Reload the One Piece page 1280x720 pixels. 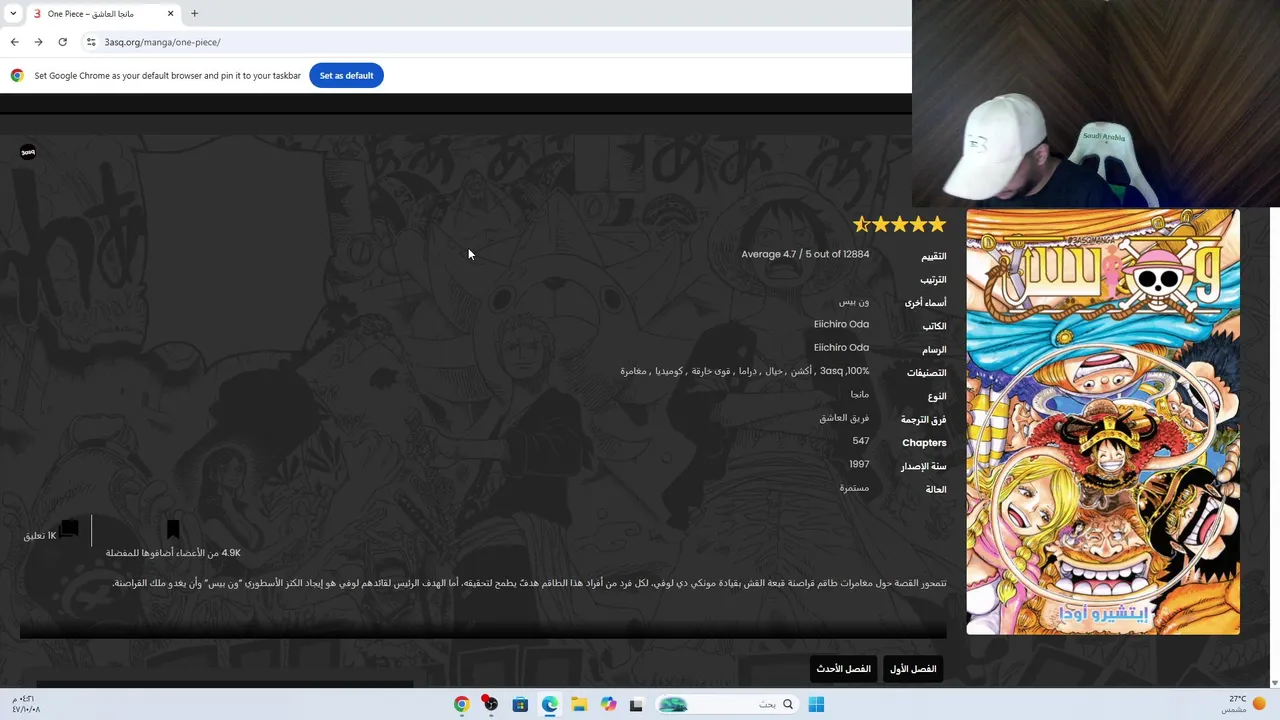point(62,42)
